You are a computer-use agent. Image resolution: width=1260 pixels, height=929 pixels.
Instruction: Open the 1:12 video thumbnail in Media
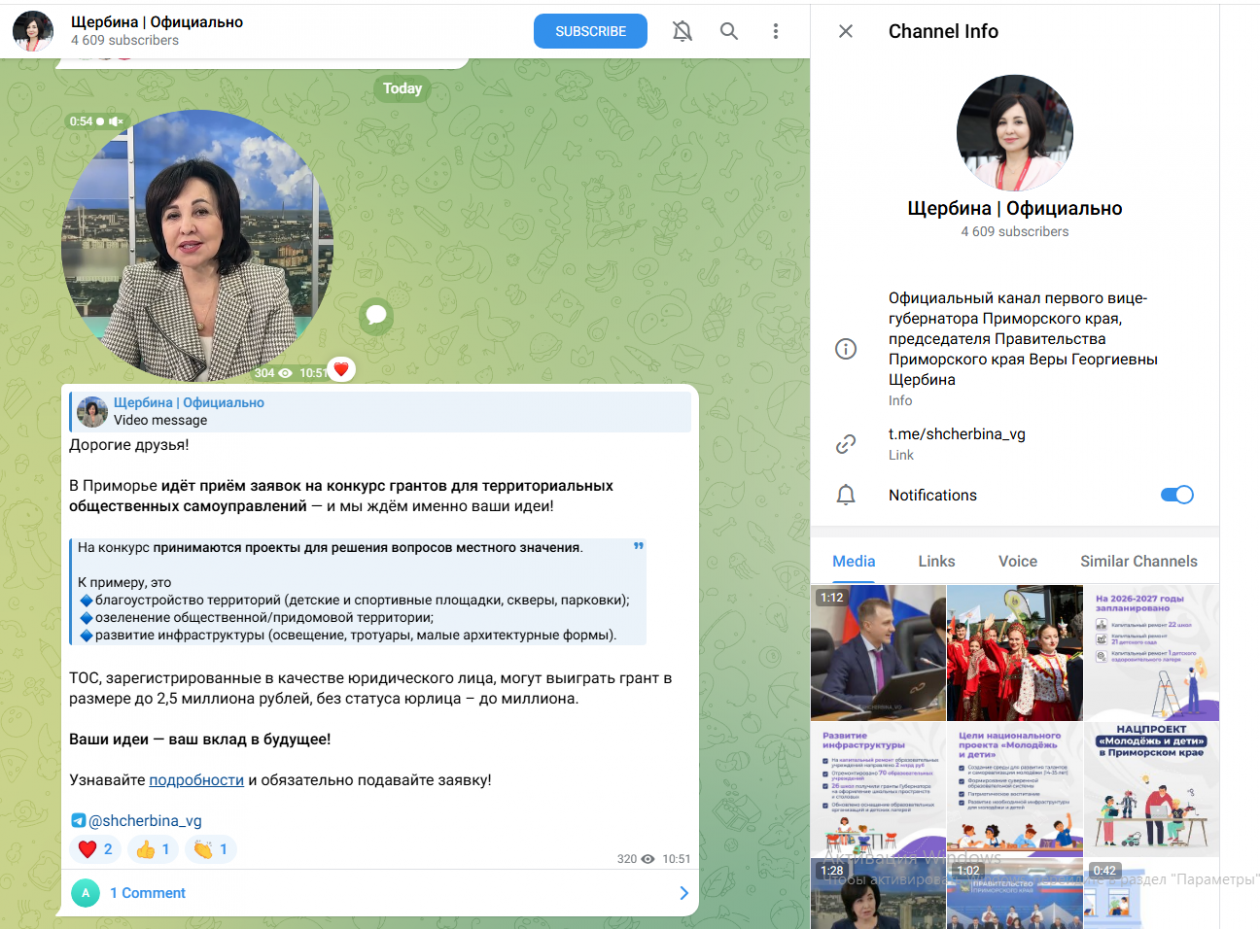878,652
